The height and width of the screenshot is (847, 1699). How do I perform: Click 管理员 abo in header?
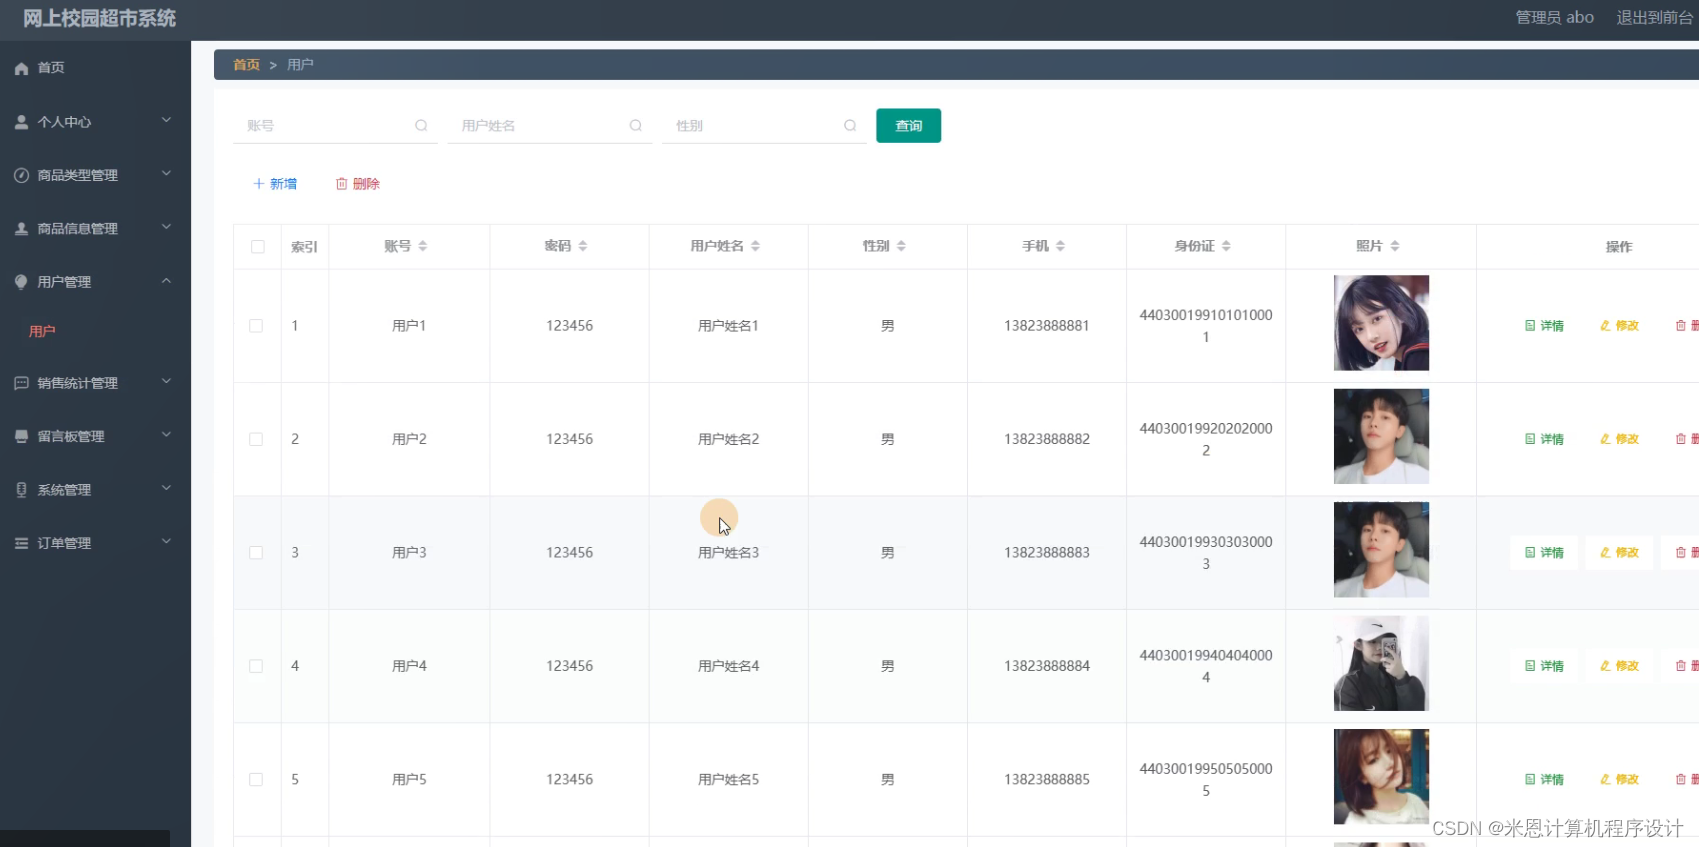(x=1555, y=18)
